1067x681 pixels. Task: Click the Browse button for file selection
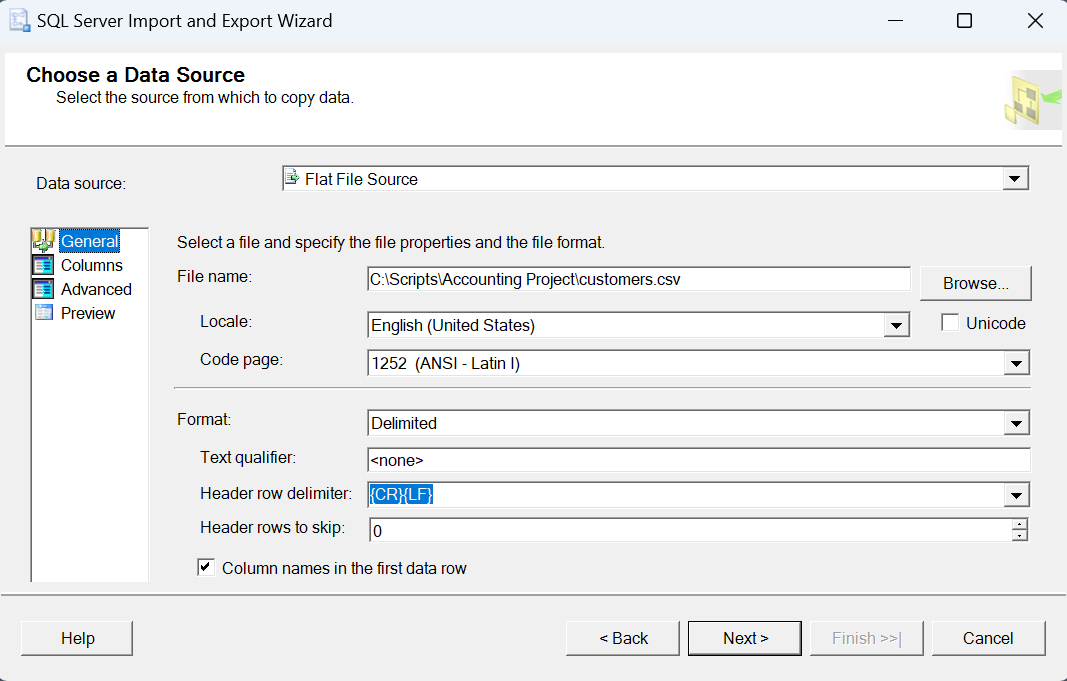[975, 283]
